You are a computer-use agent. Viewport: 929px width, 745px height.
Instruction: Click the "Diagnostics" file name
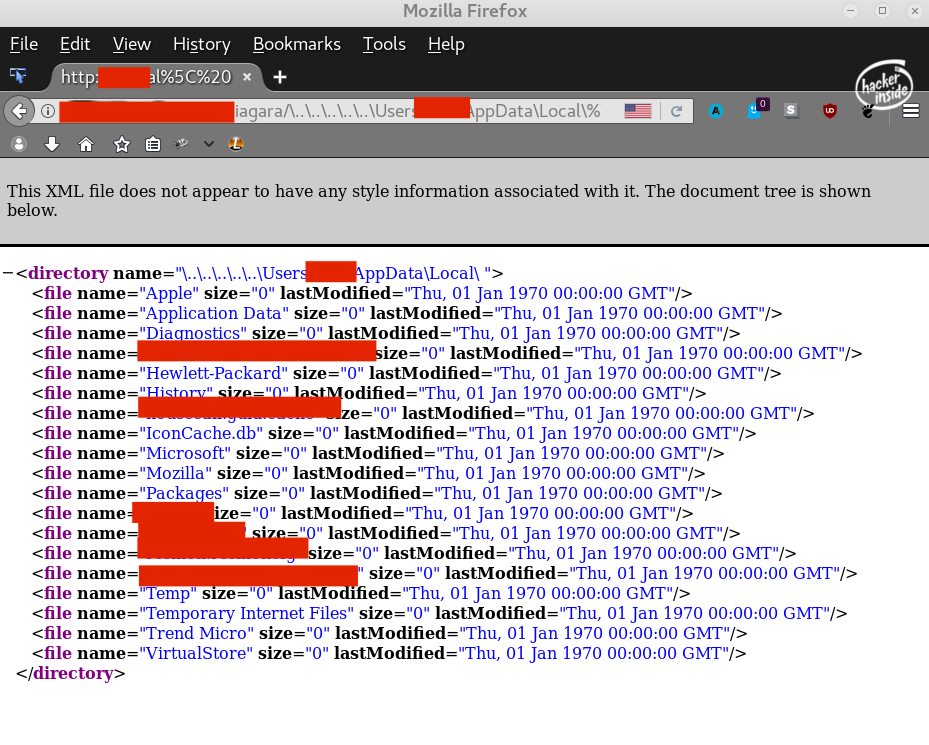coord(193,333)
